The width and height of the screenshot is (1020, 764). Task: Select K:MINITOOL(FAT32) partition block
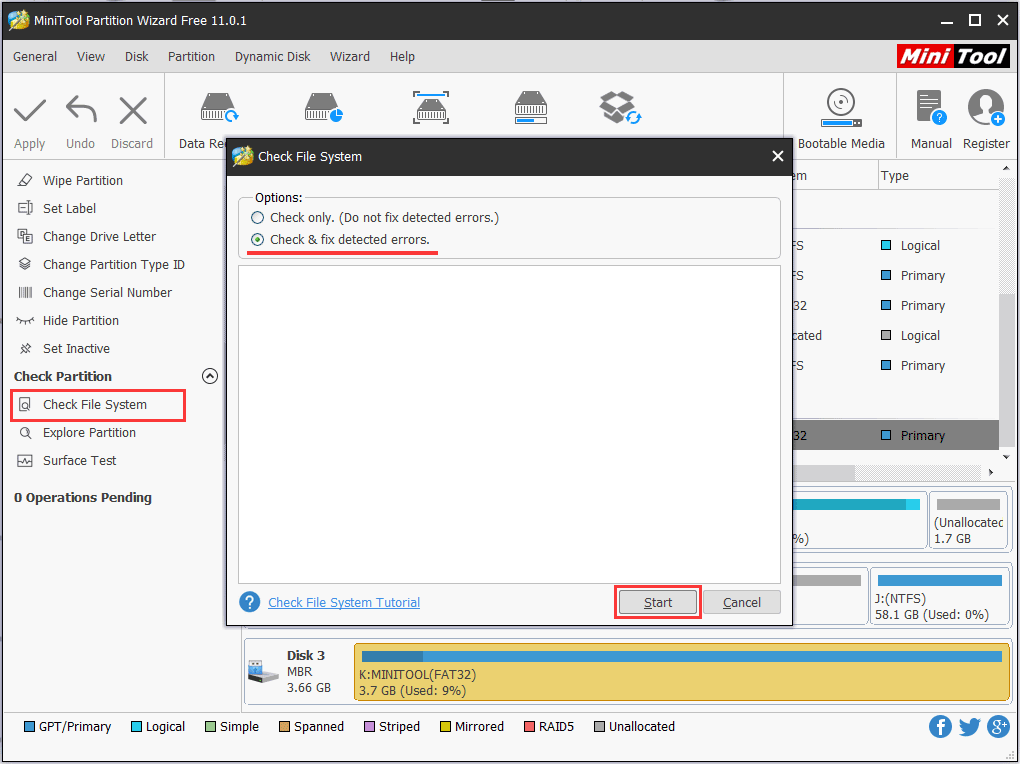pos(681,672)
